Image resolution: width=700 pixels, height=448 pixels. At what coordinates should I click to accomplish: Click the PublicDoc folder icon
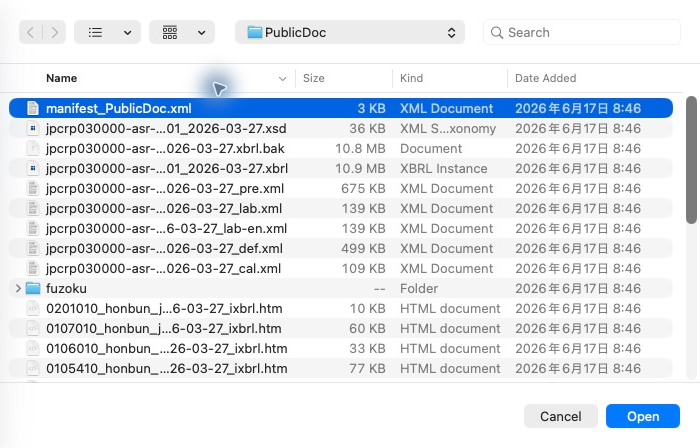point(254,33)
